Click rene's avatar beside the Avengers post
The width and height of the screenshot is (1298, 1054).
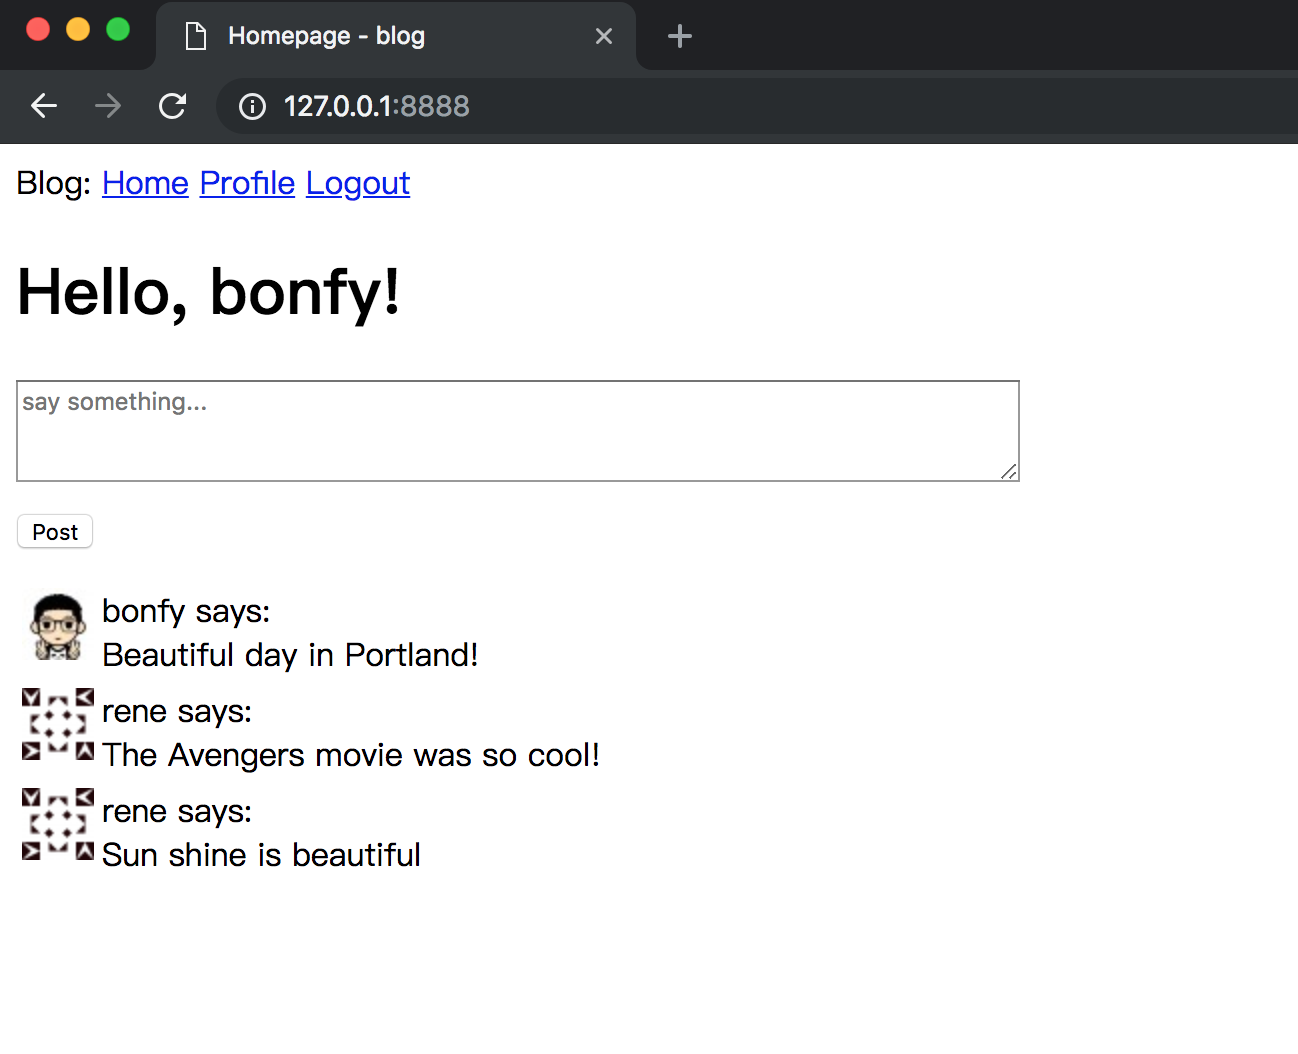pos(58,724)
